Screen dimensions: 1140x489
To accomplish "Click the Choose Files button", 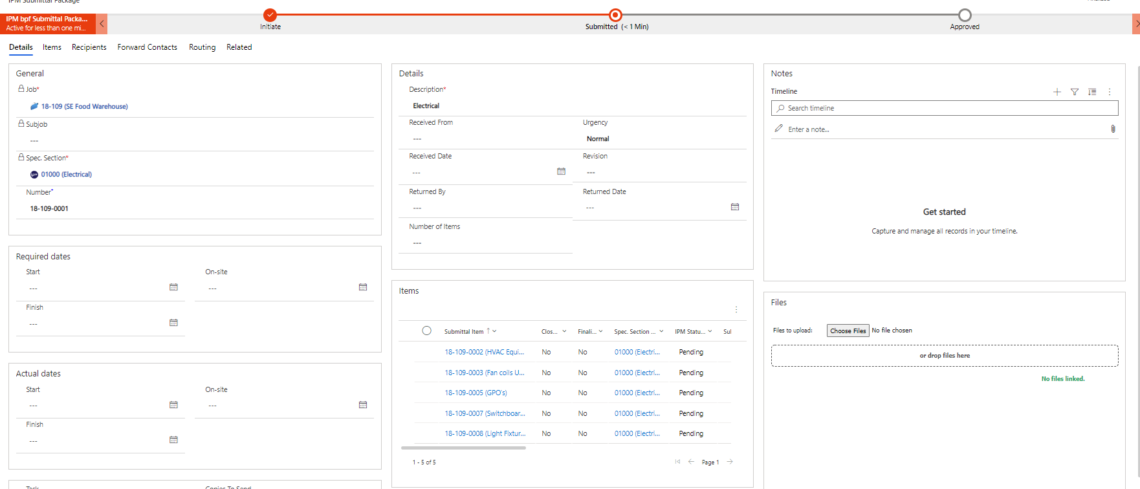I will [x=848, y=331].
